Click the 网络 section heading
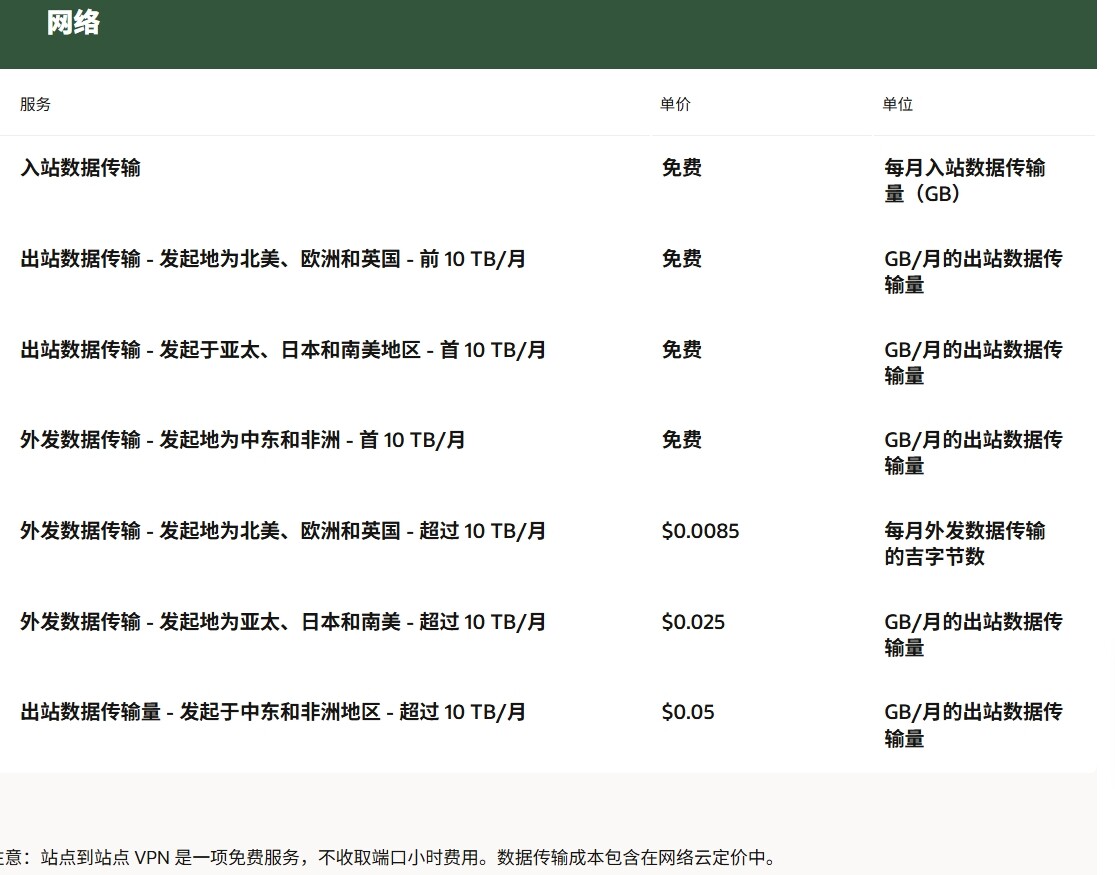The image size is (1115, 875). [x=73, y=22]
